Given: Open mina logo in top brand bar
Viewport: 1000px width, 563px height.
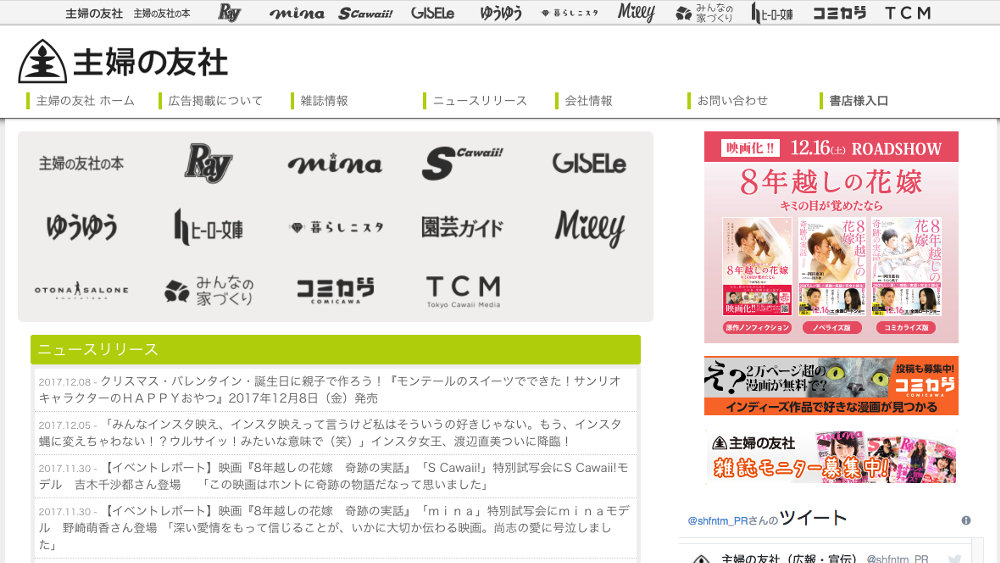Looking at the screenshot, I should tap(297, 13).
